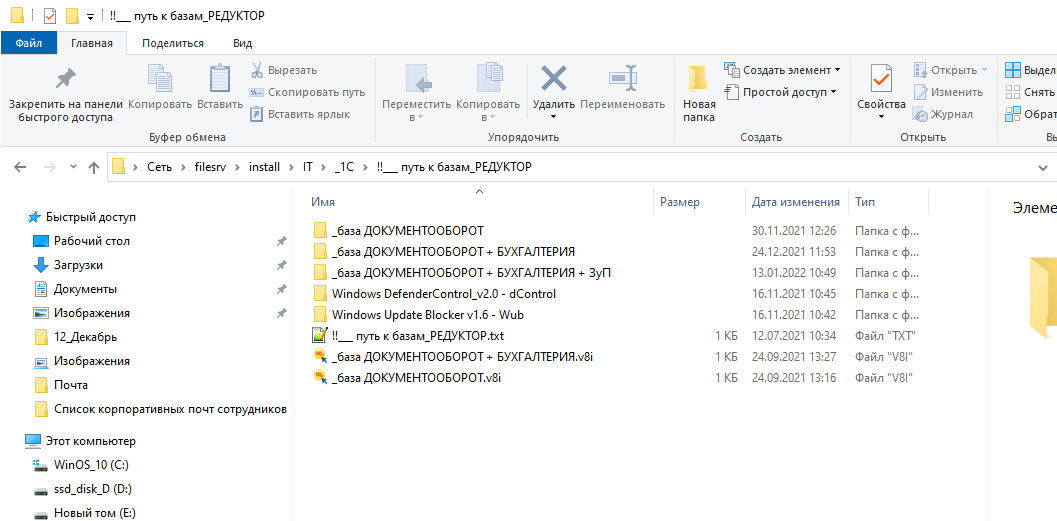The image size is (1057, 521).
Task: Click Открыть in the ribbon
Action: point(950,70)
